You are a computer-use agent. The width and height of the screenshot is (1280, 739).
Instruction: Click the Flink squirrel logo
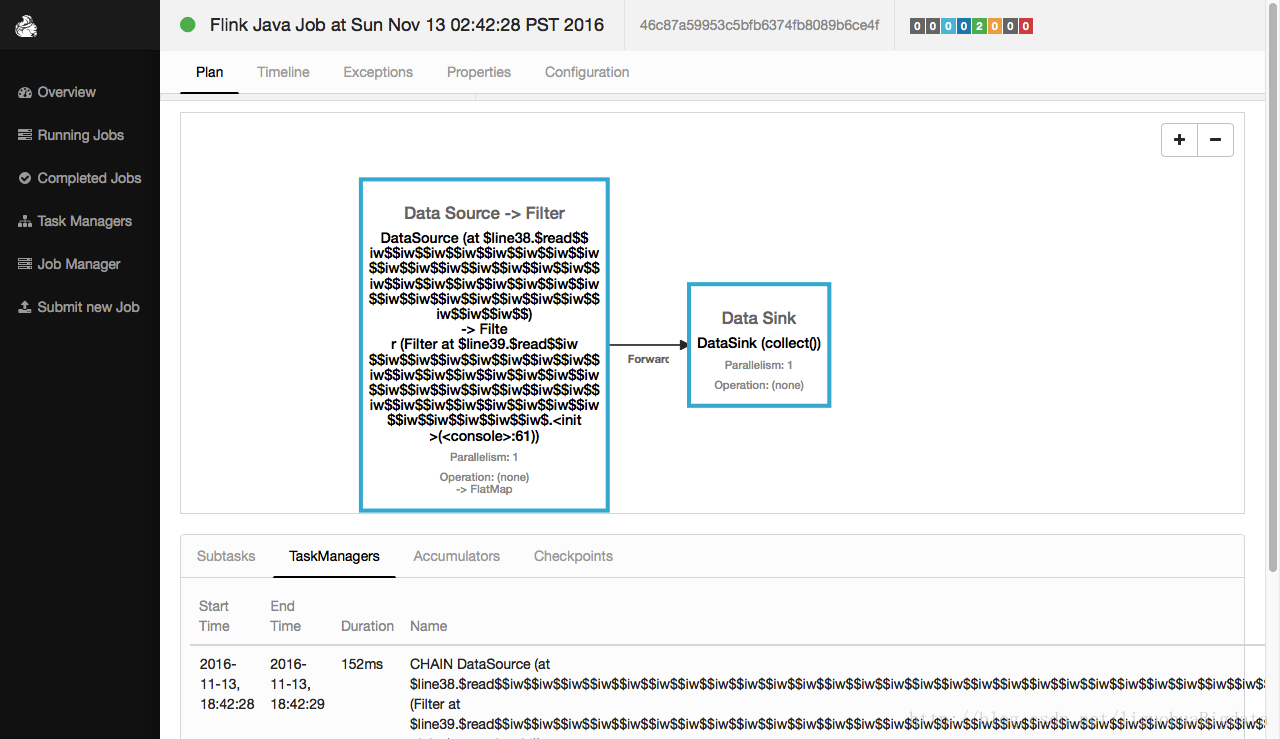point(26,26)
